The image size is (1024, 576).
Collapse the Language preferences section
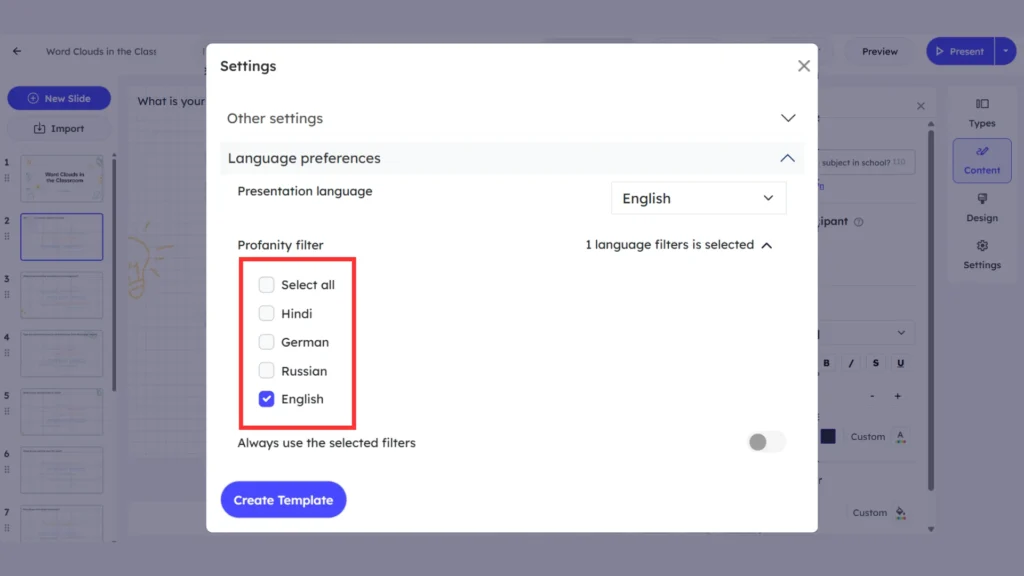click(788, 157)
